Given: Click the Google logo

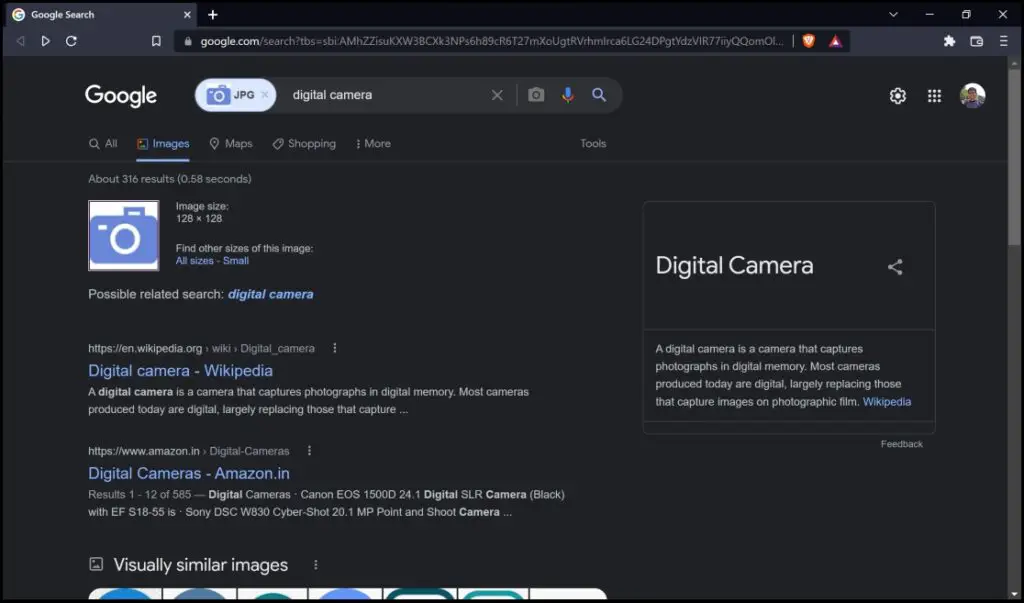Looking at the screenshot, I should pos(121,95).
